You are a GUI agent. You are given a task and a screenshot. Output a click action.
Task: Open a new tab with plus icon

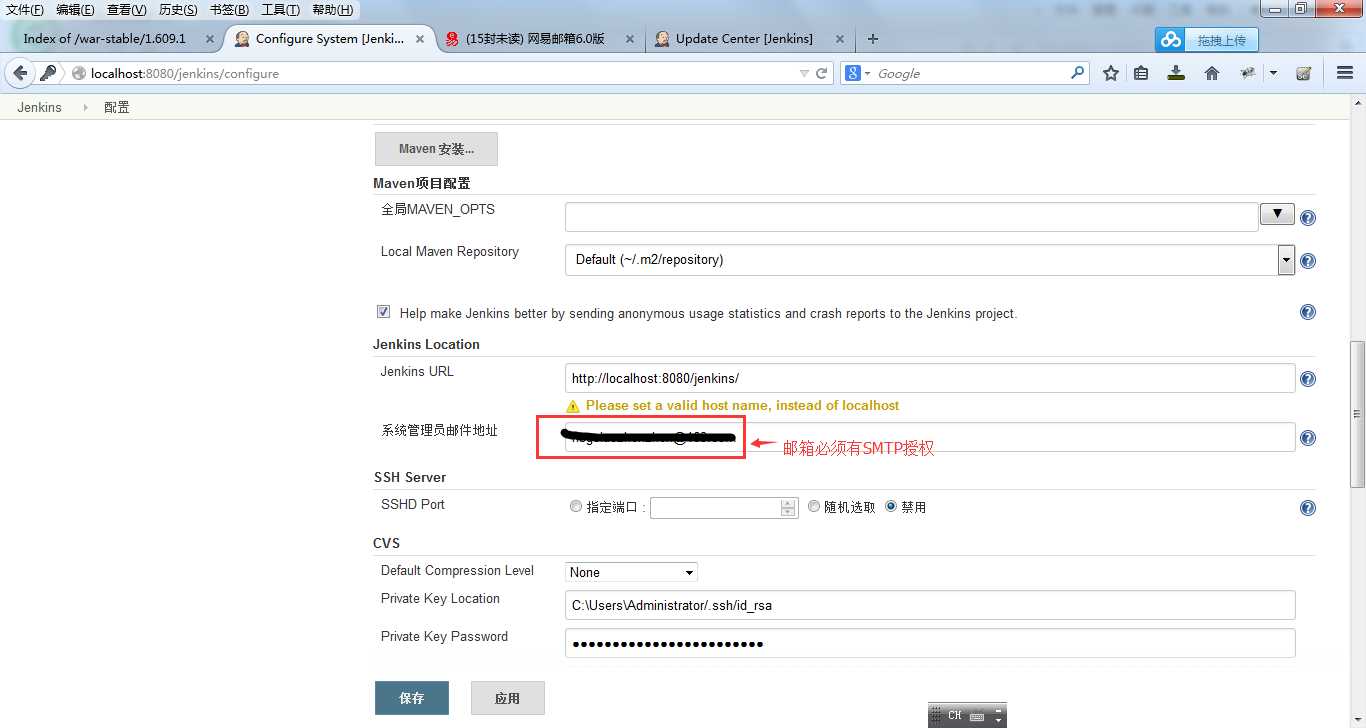(873, 39)
